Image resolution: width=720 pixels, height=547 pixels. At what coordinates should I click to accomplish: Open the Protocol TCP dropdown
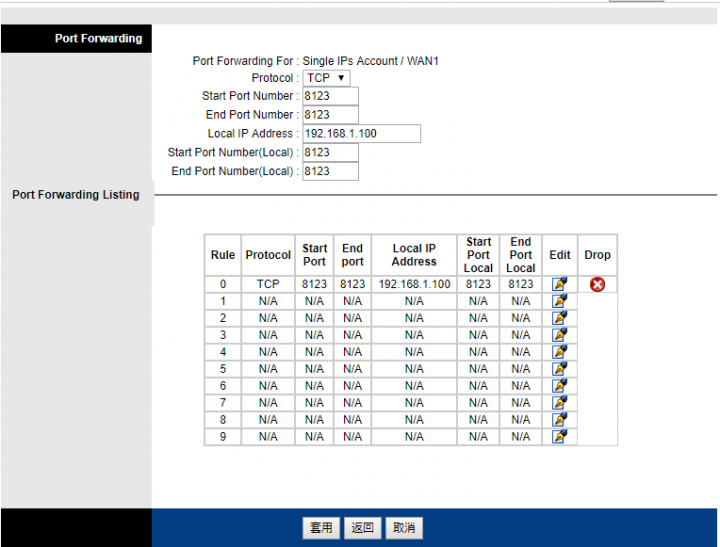tap(326, 78)
